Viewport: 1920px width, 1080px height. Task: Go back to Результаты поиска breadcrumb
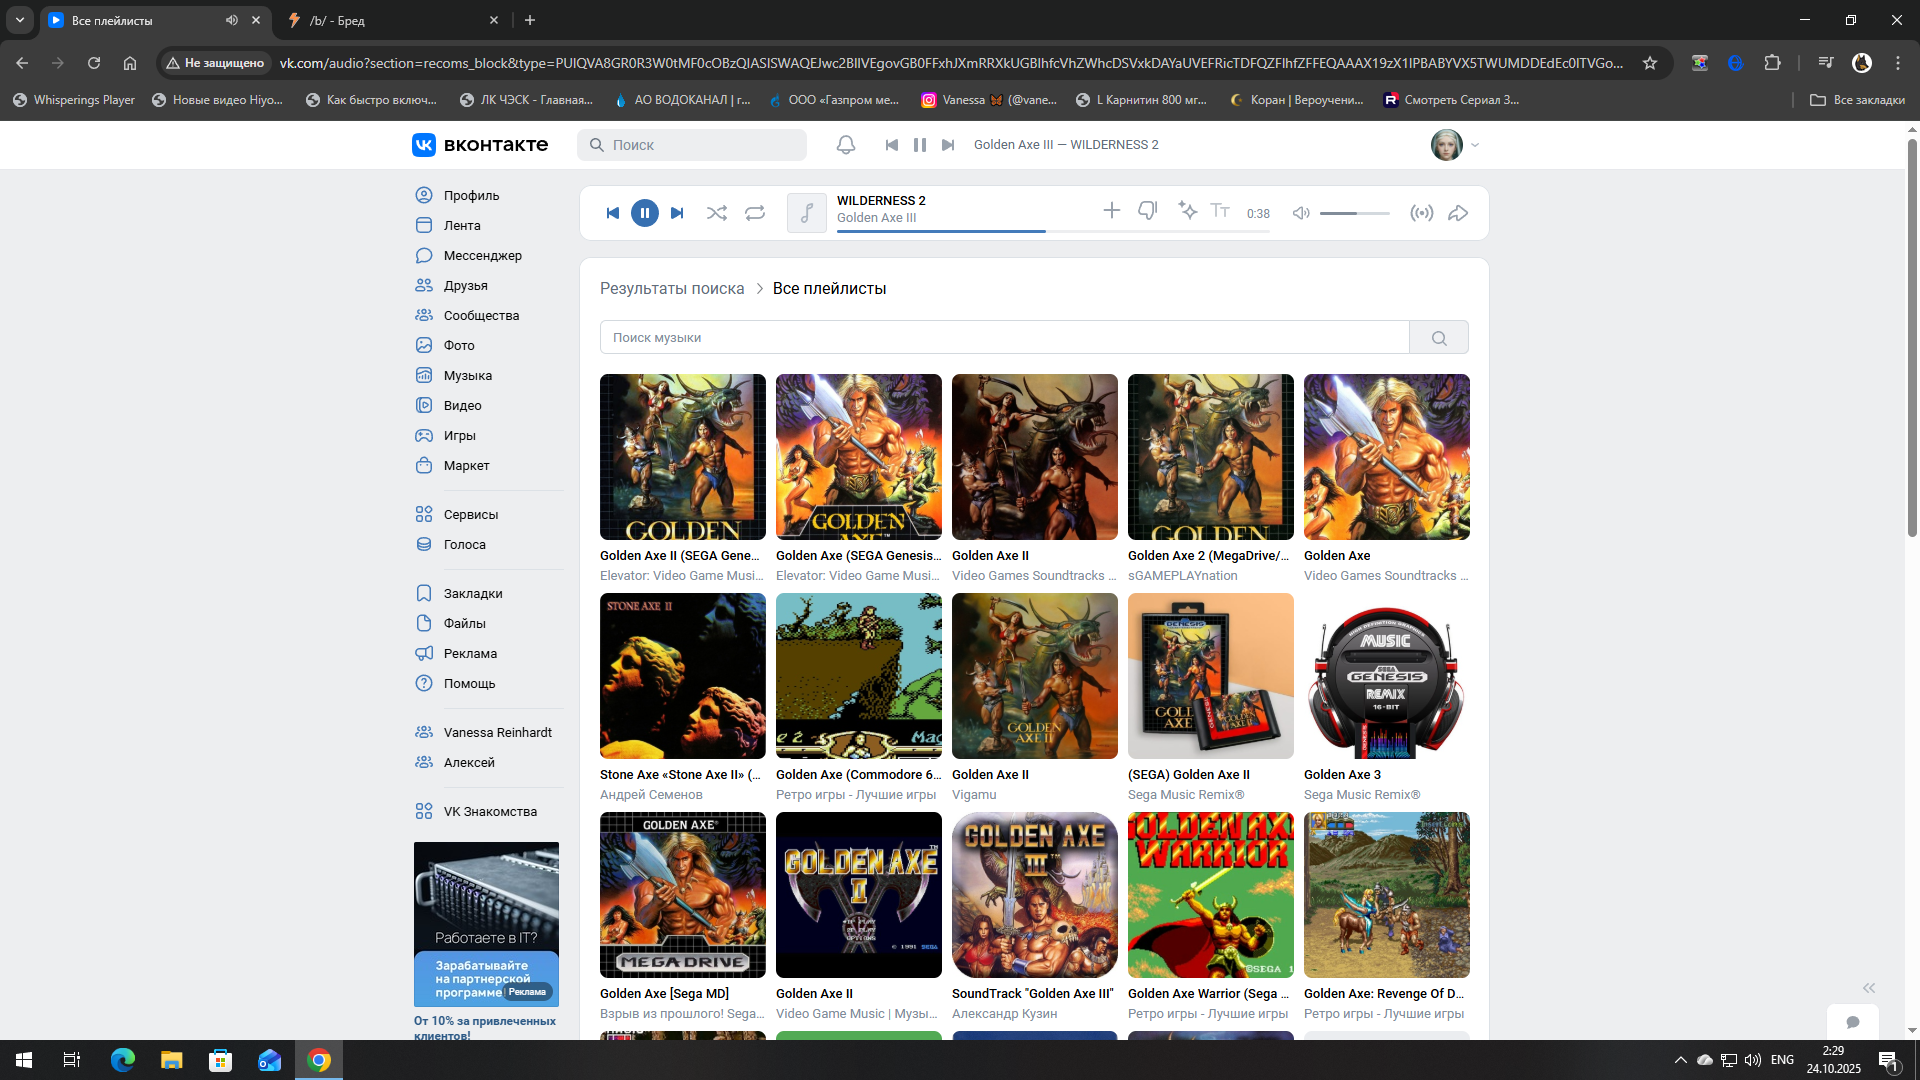tap(672, 288)
